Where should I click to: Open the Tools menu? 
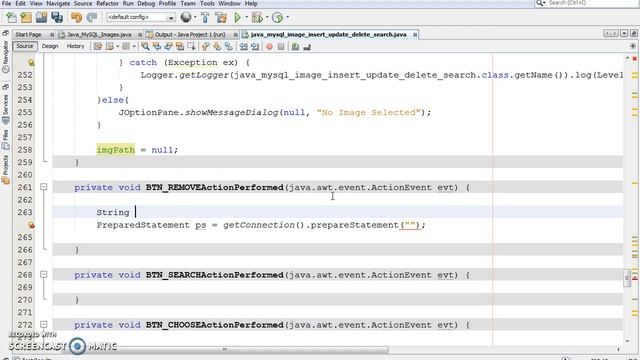(207, 3)
